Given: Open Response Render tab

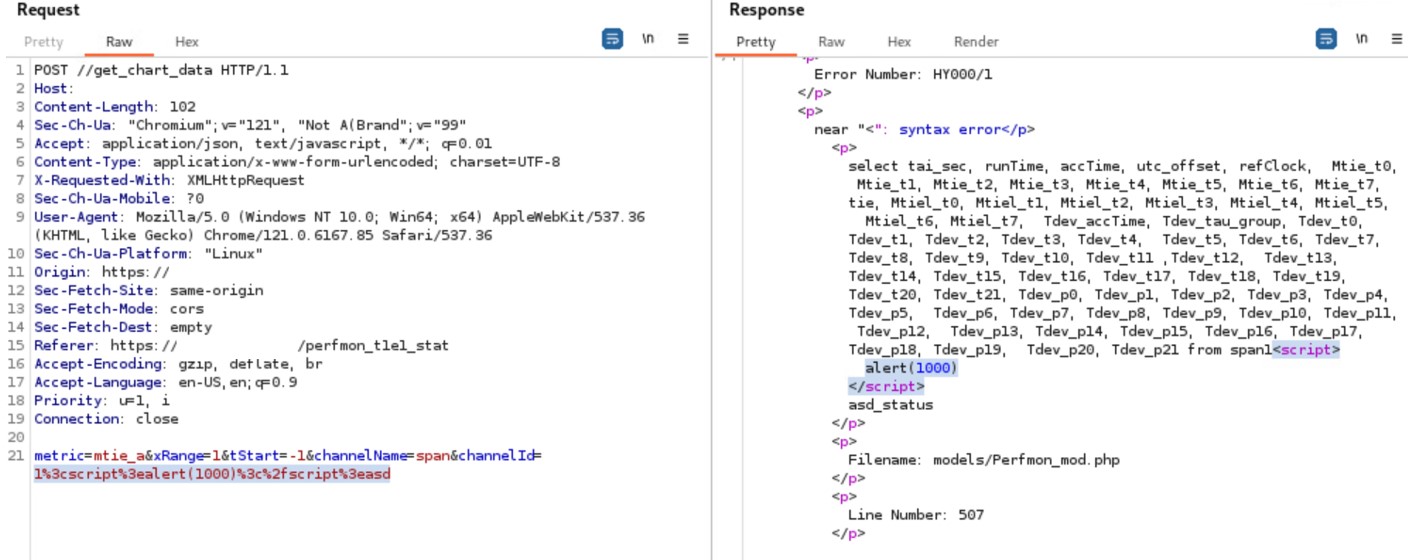Looking at the screenshot, I should [976, 42].
